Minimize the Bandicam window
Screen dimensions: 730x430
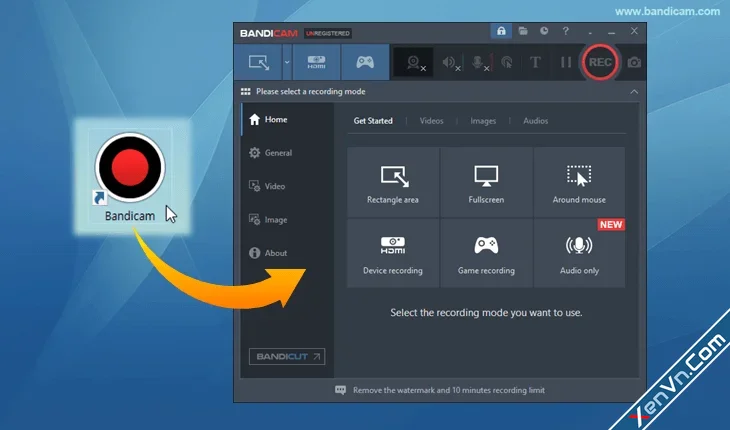pyautogui.click(x=611, y=32)
